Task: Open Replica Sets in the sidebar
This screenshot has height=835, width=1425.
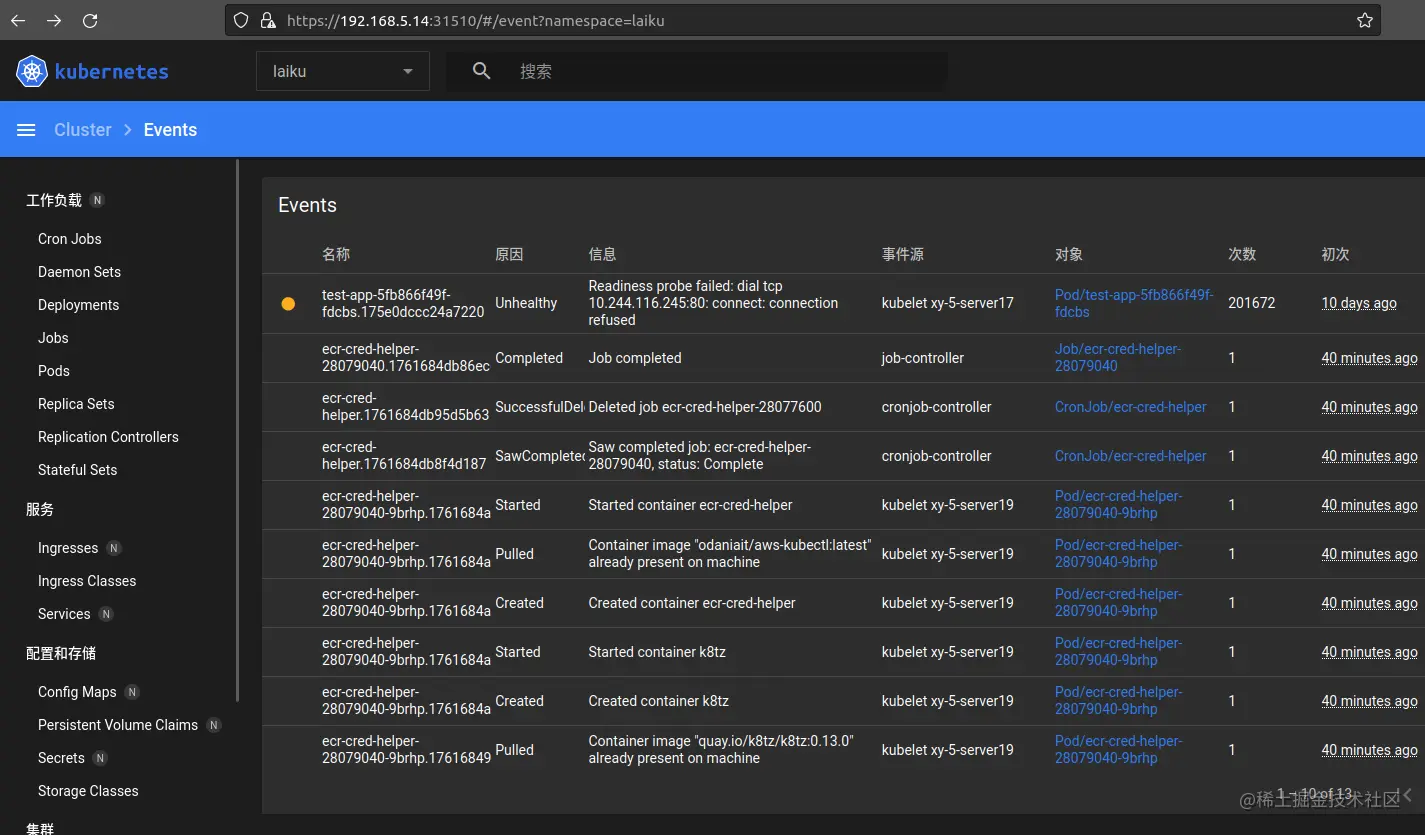Action: (x=76, y=404)
